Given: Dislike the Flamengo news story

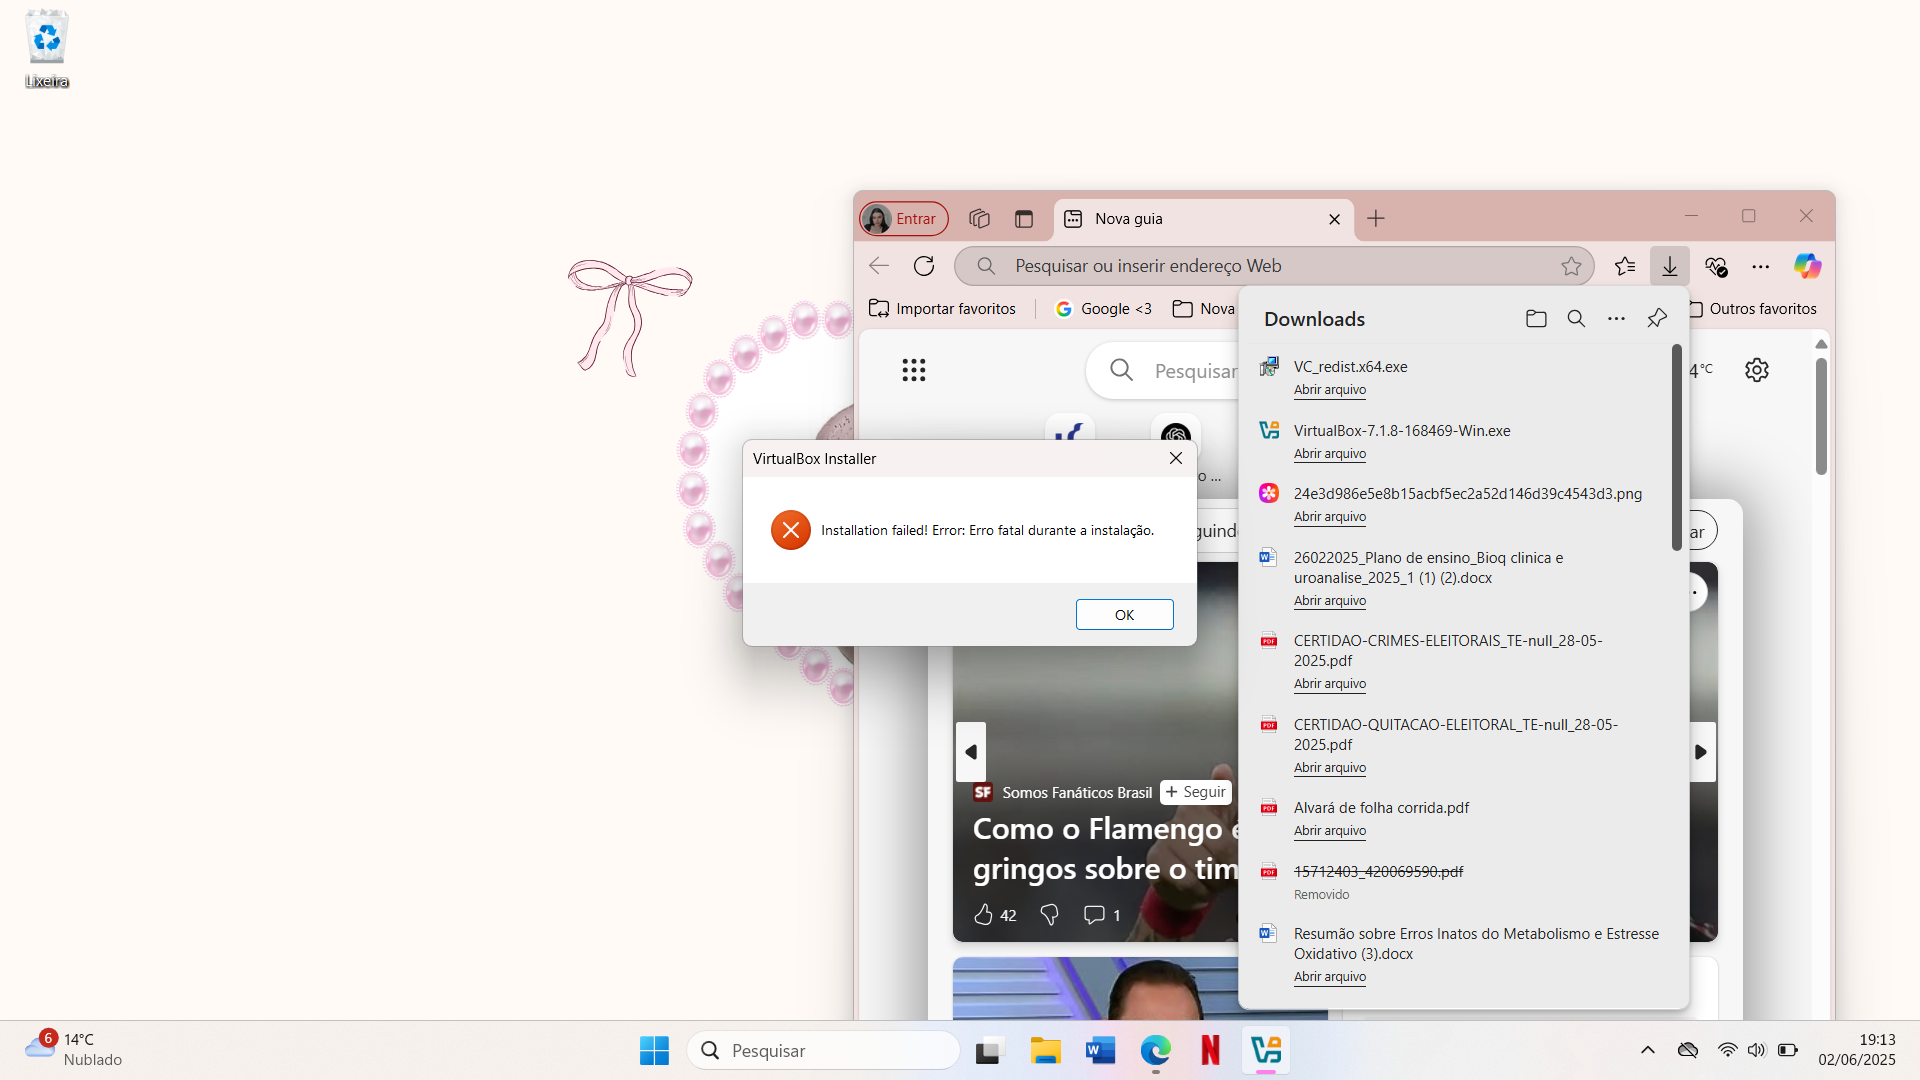Looking at the screenshot, I should click(1049, 915).
